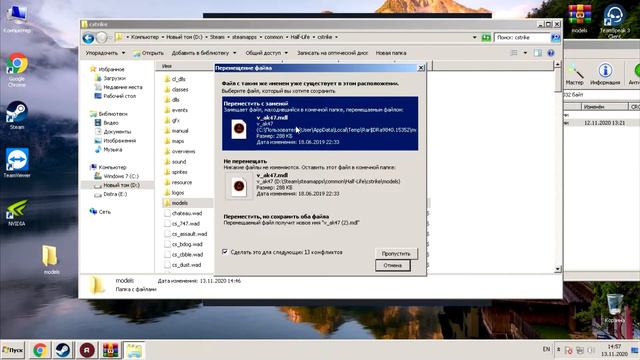The image size is (640, 360).
Task: Click Cancel (Отмена) button in dialog
Action: tap(392, 265)
